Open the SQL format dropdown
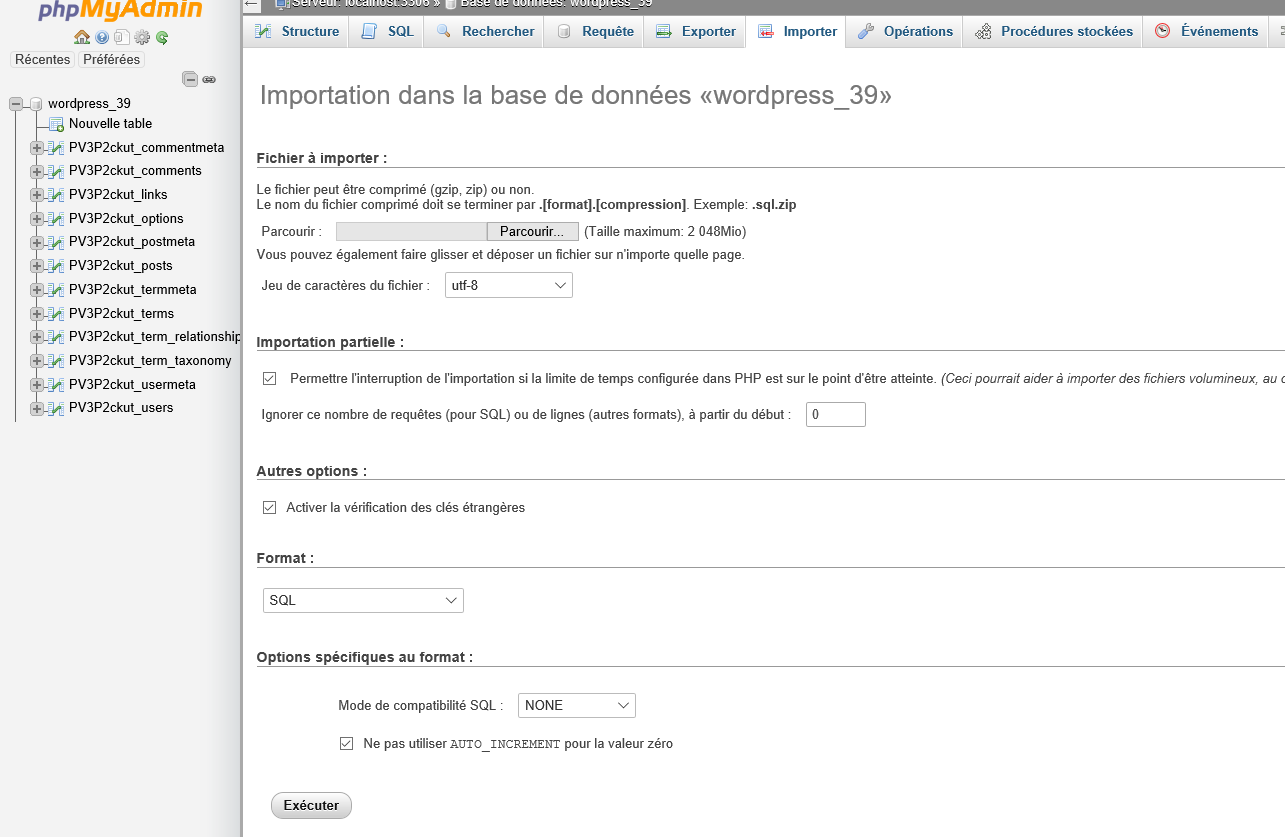The height and width of the screenshot is (837, 1285). tap(363, 601)
